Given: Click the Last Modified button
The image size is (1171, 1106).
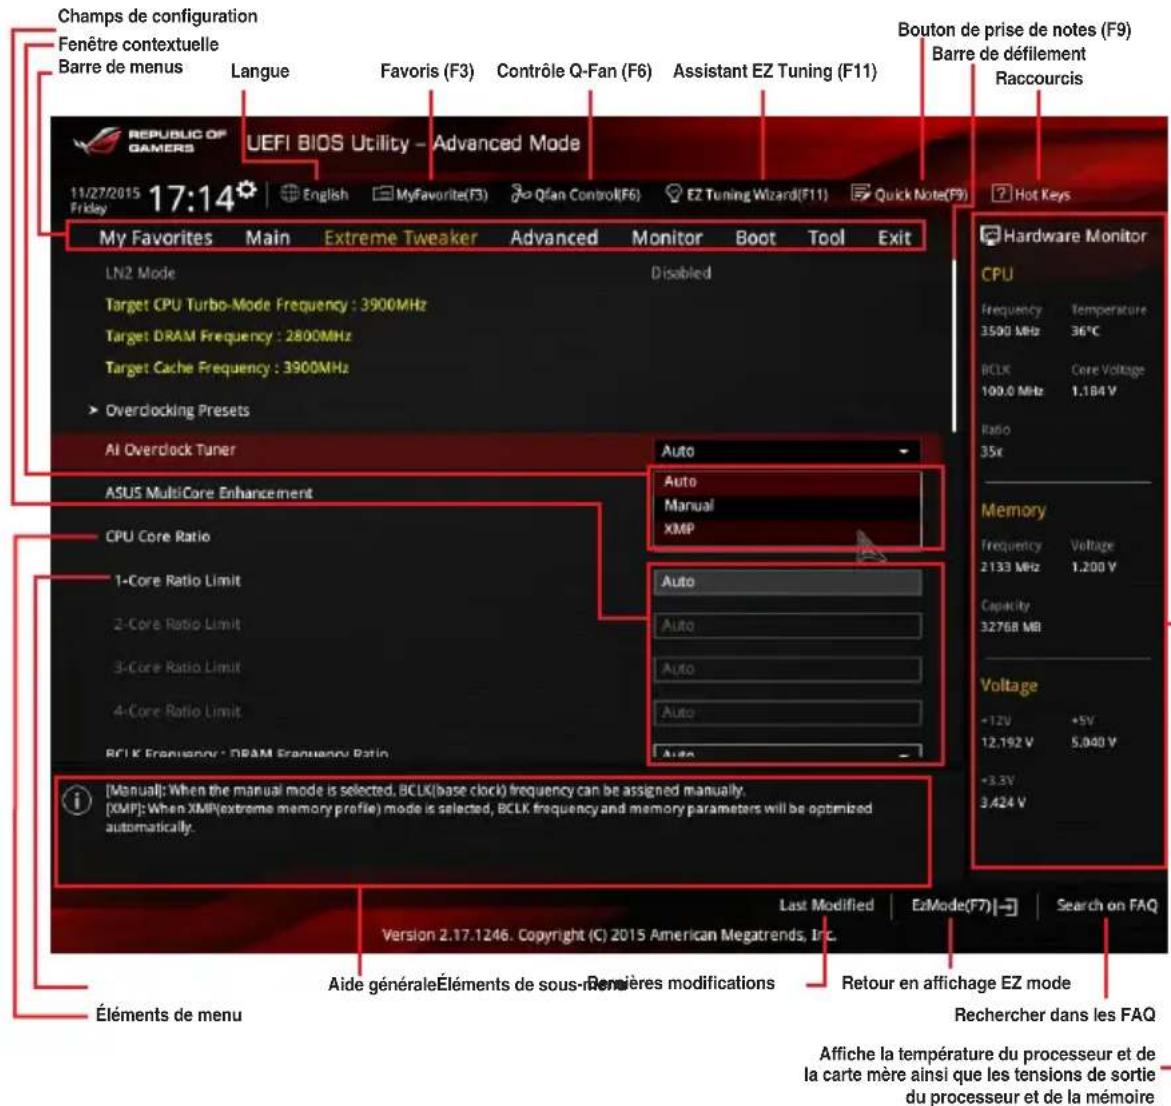Looking at the screenshot, I should [x=826, y=905].
